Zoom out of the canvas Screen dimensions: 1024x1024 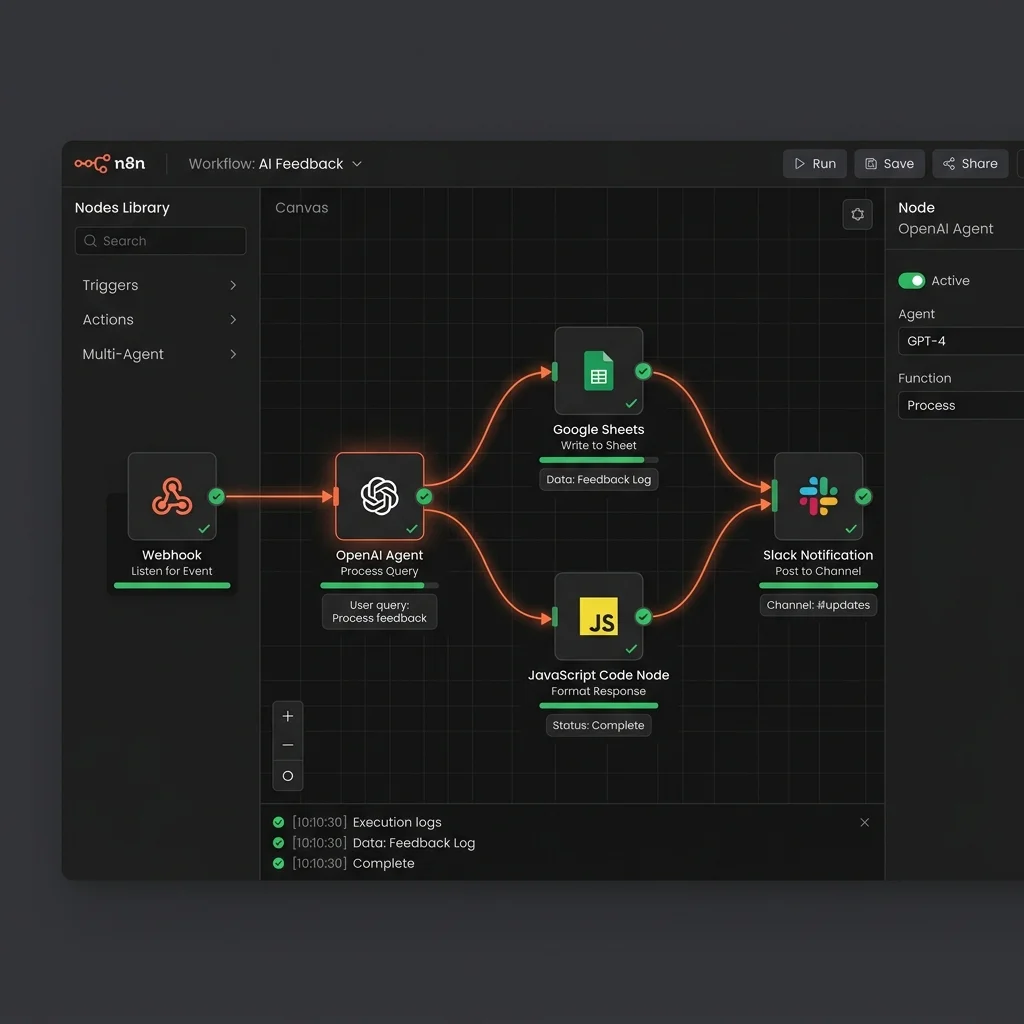pyautogui.click(x=288, y=745)
